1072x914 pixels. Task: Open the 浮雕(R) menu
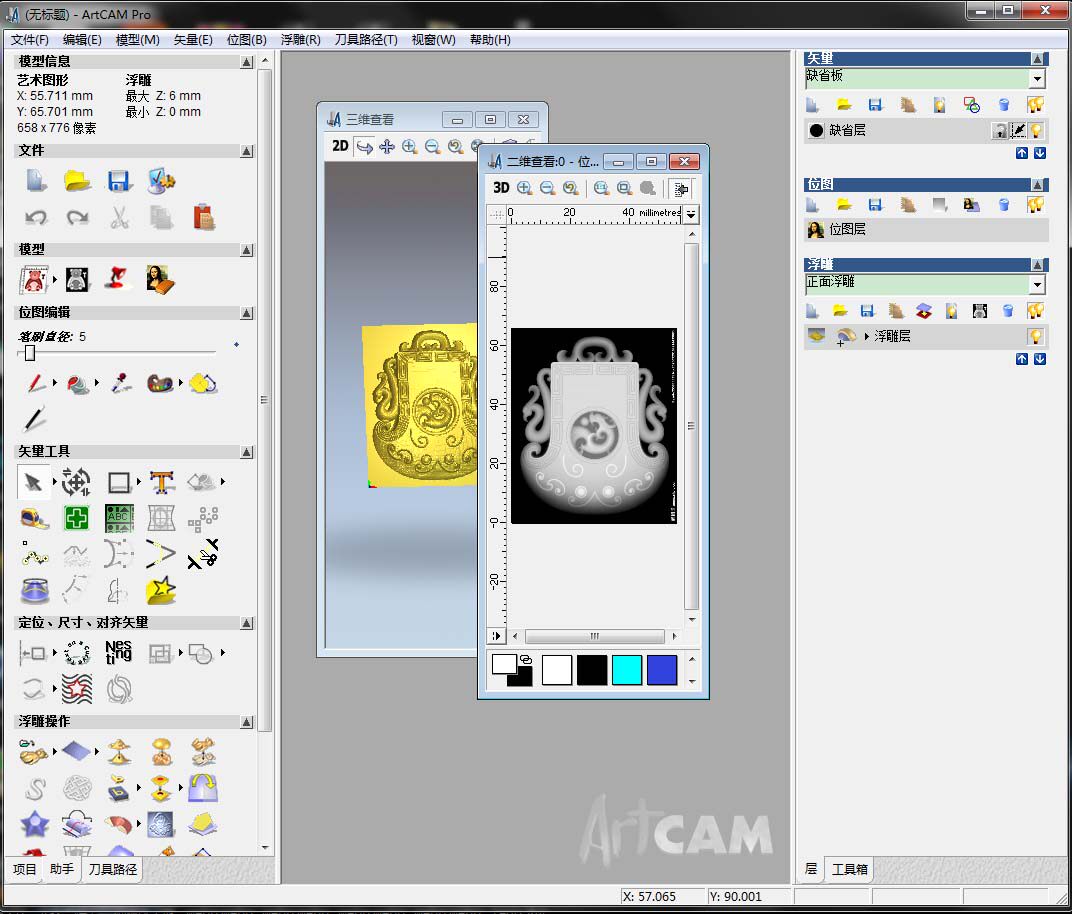(x=300, y=40)
